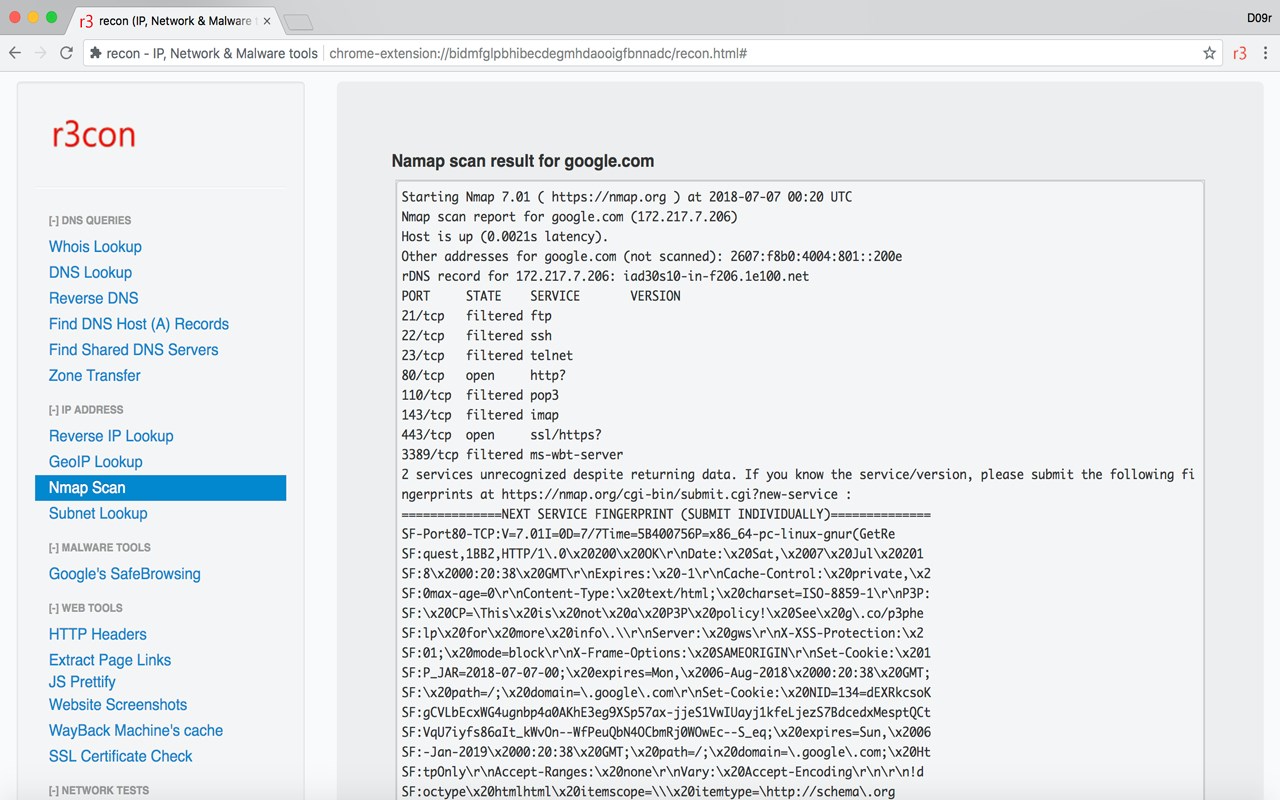The height and width of the screenshot is (800, 1280).
Task: Select Find Shared DNS Servers
Action: tap(133, 350)
